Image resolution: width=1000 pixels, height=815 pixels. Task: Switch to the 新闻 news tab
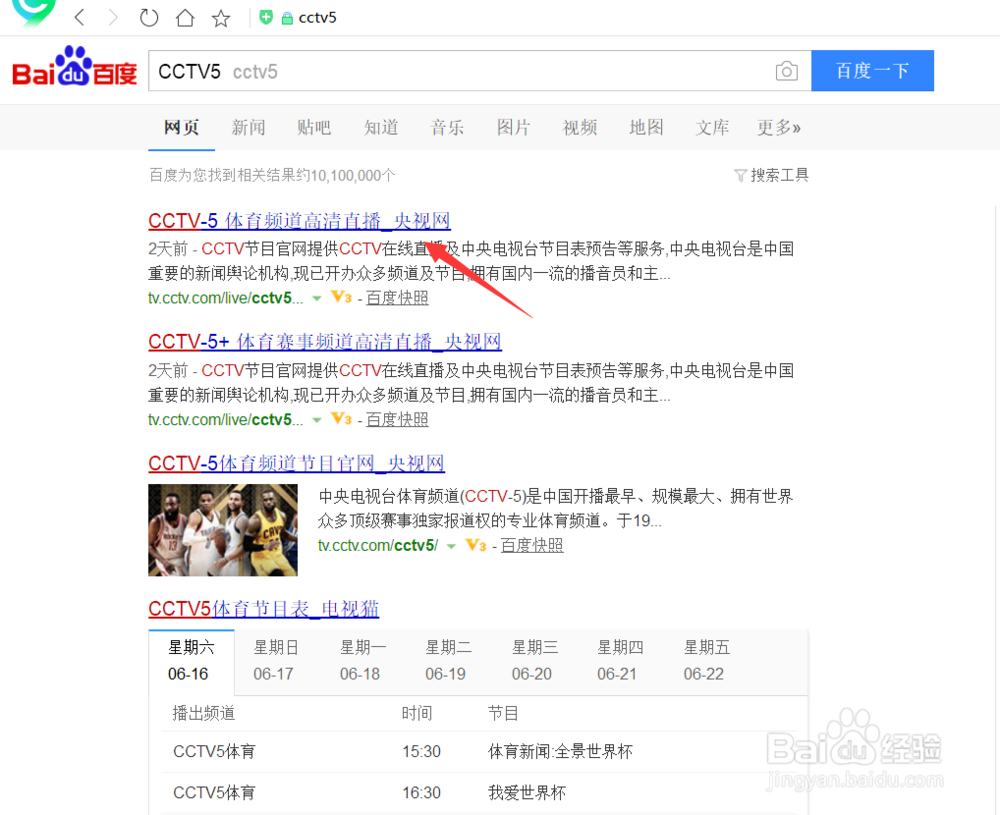tap(247, 127)
